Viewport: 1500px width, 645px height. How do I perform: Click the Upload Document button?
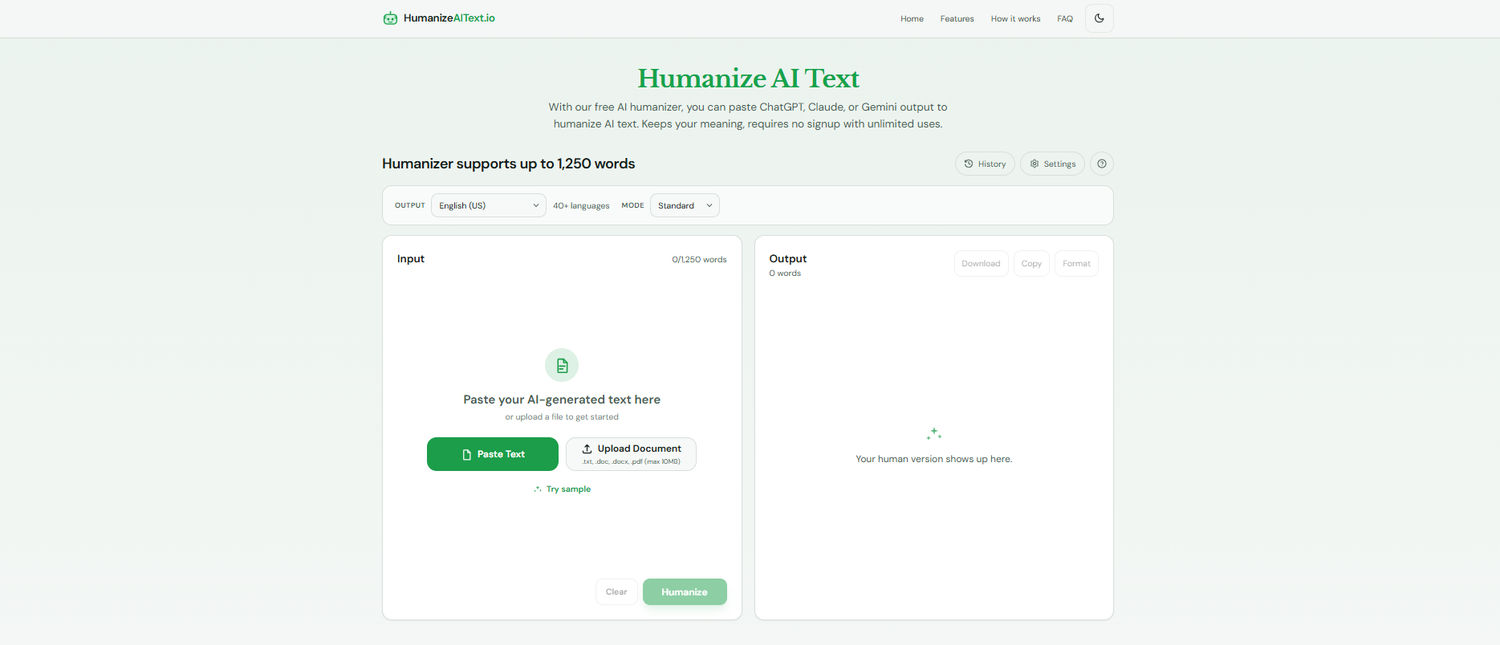(631, 454)
